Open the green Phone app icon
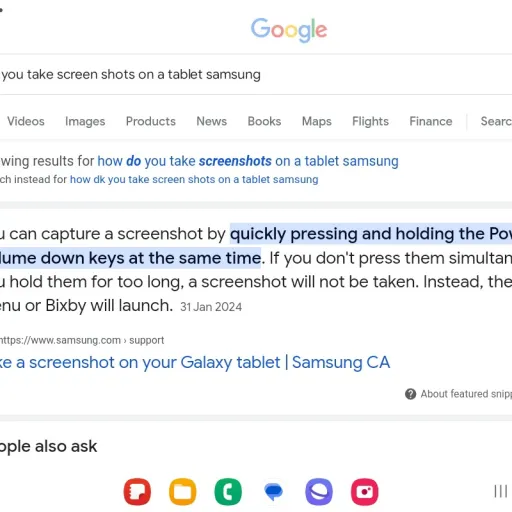 coord(228,492)
